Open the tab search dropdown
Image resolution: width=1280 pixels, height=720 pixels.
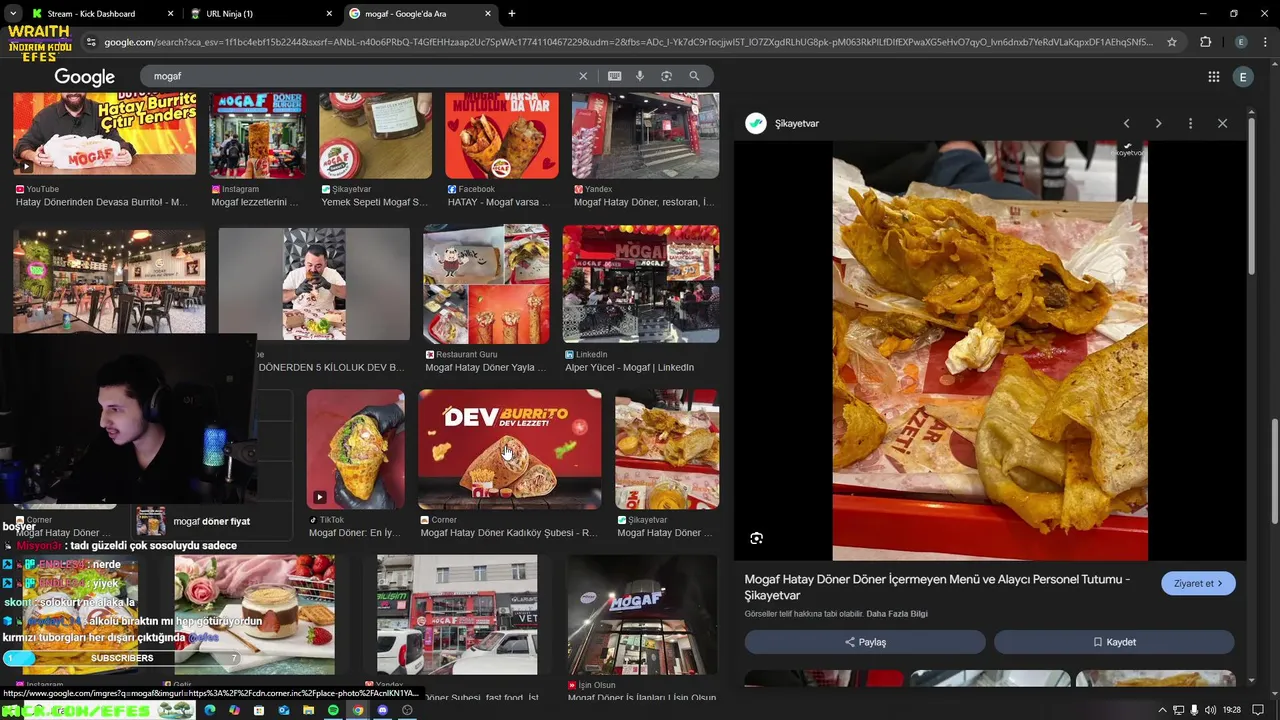point(13,14)
